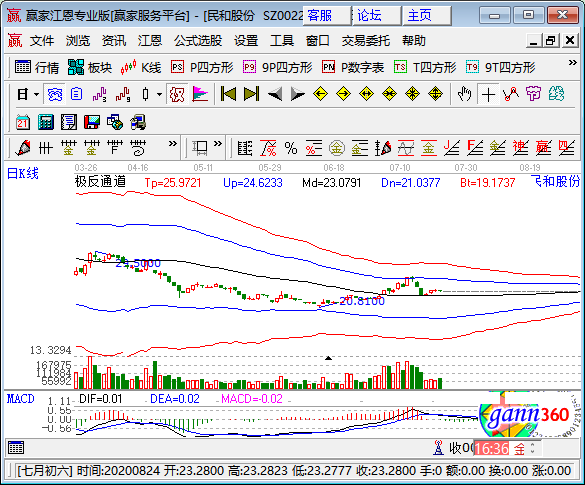Open the 9T四方形 tool
Screen dimensions: 585x485
(500, 68)
